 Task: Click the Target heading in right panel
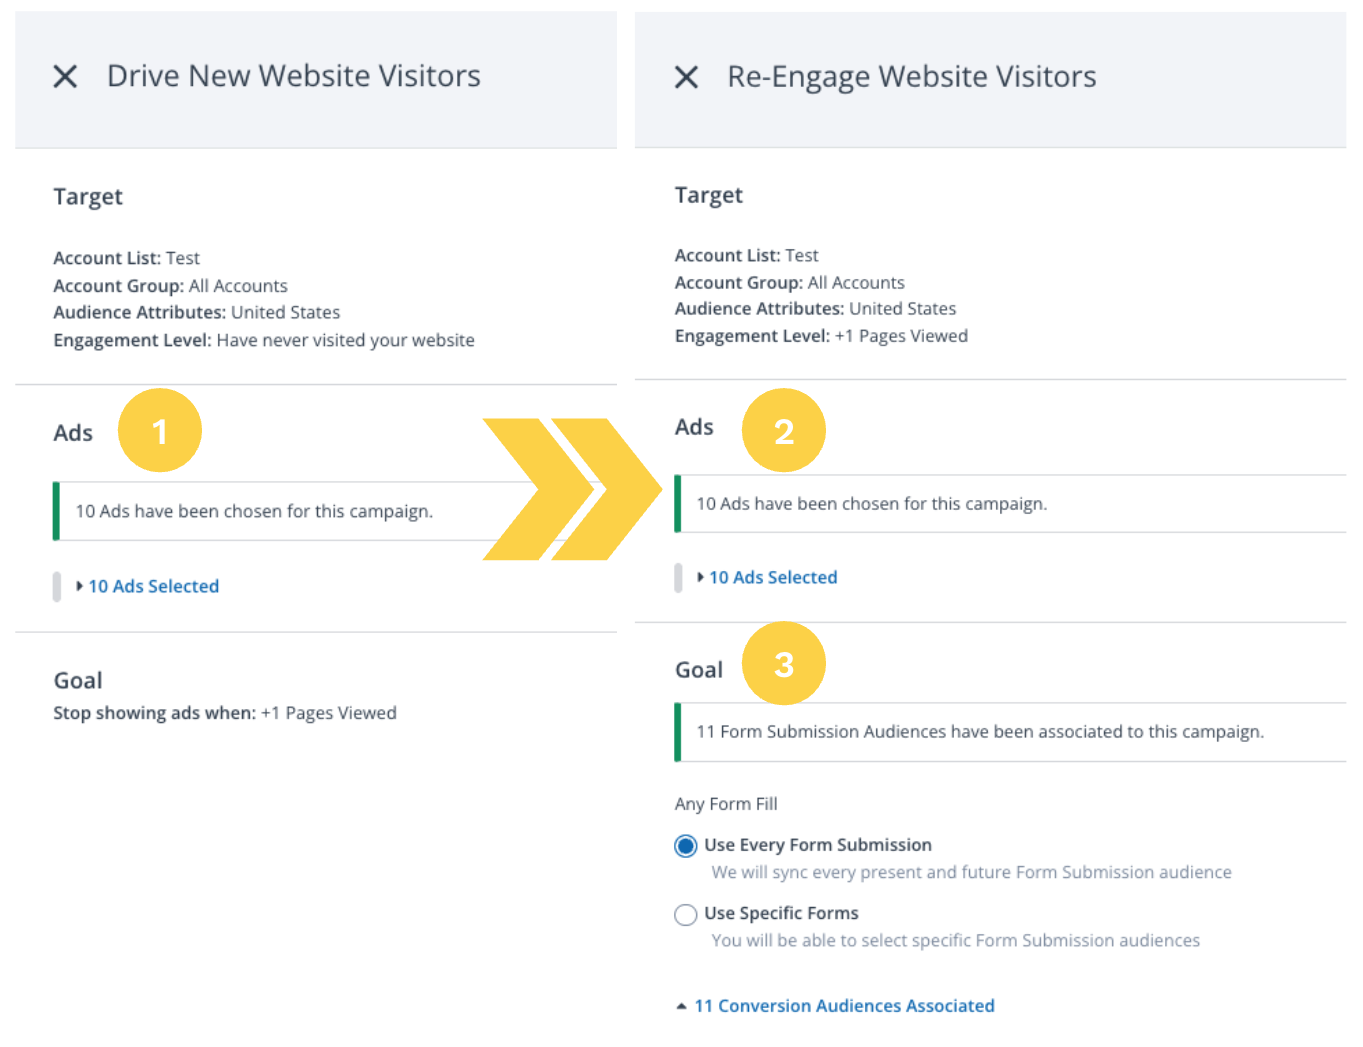[708, 195]
